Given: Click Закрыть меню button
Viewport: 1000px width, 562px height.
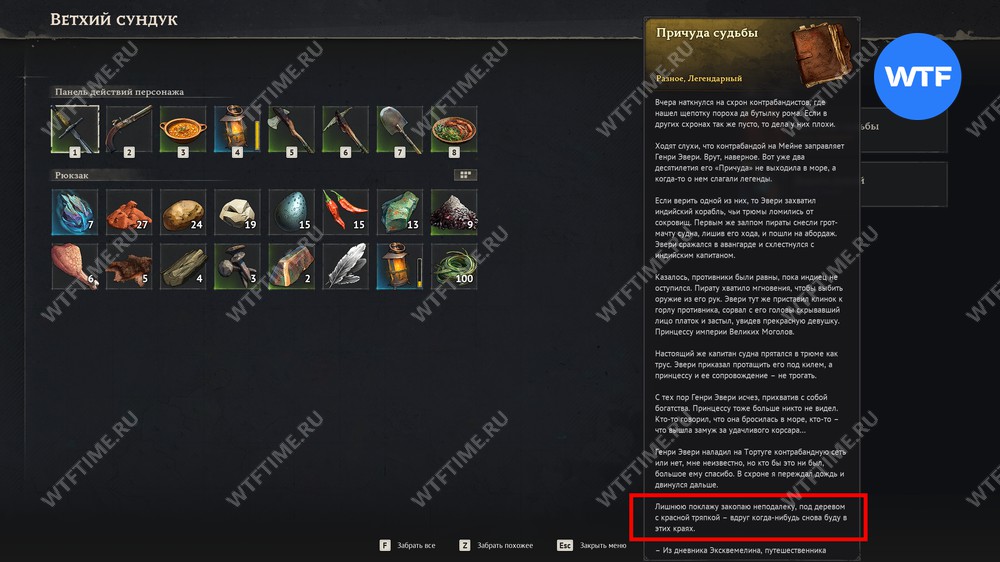Looking at the screenshot, I should pyautogui.click(x=592, y=545).
